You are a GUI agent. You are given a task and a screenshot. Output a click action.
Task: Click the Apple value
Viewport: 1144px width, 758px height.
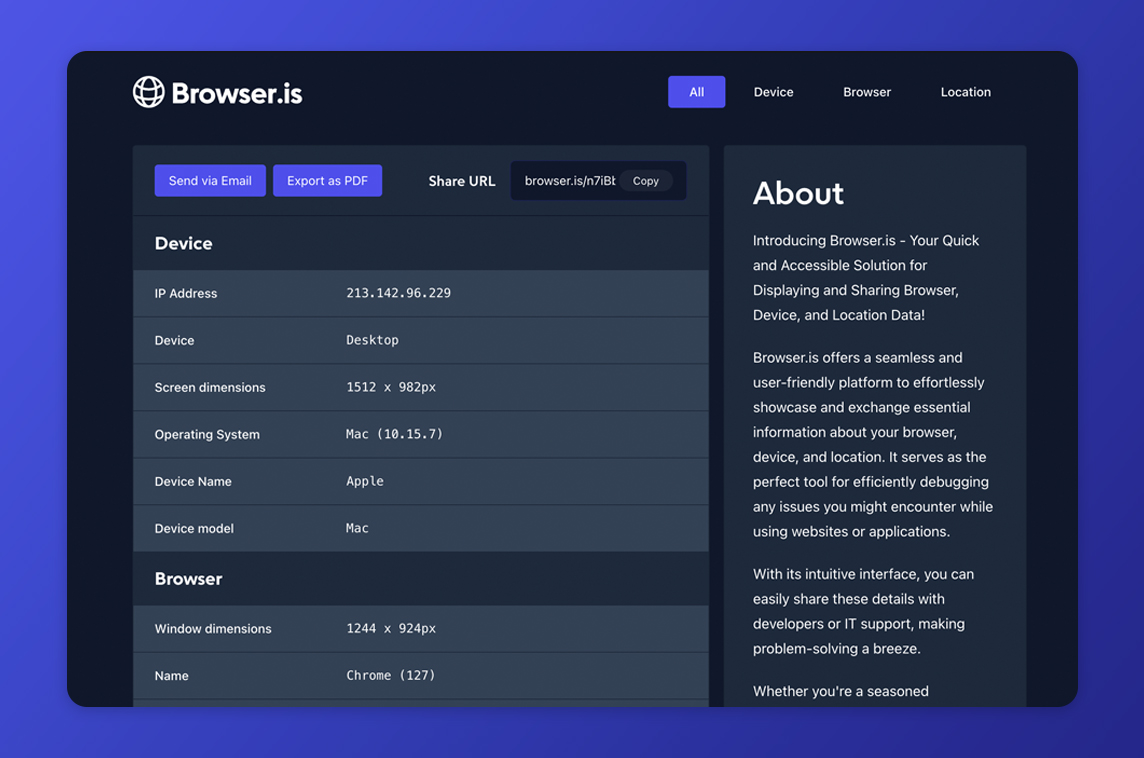point(365,482)
